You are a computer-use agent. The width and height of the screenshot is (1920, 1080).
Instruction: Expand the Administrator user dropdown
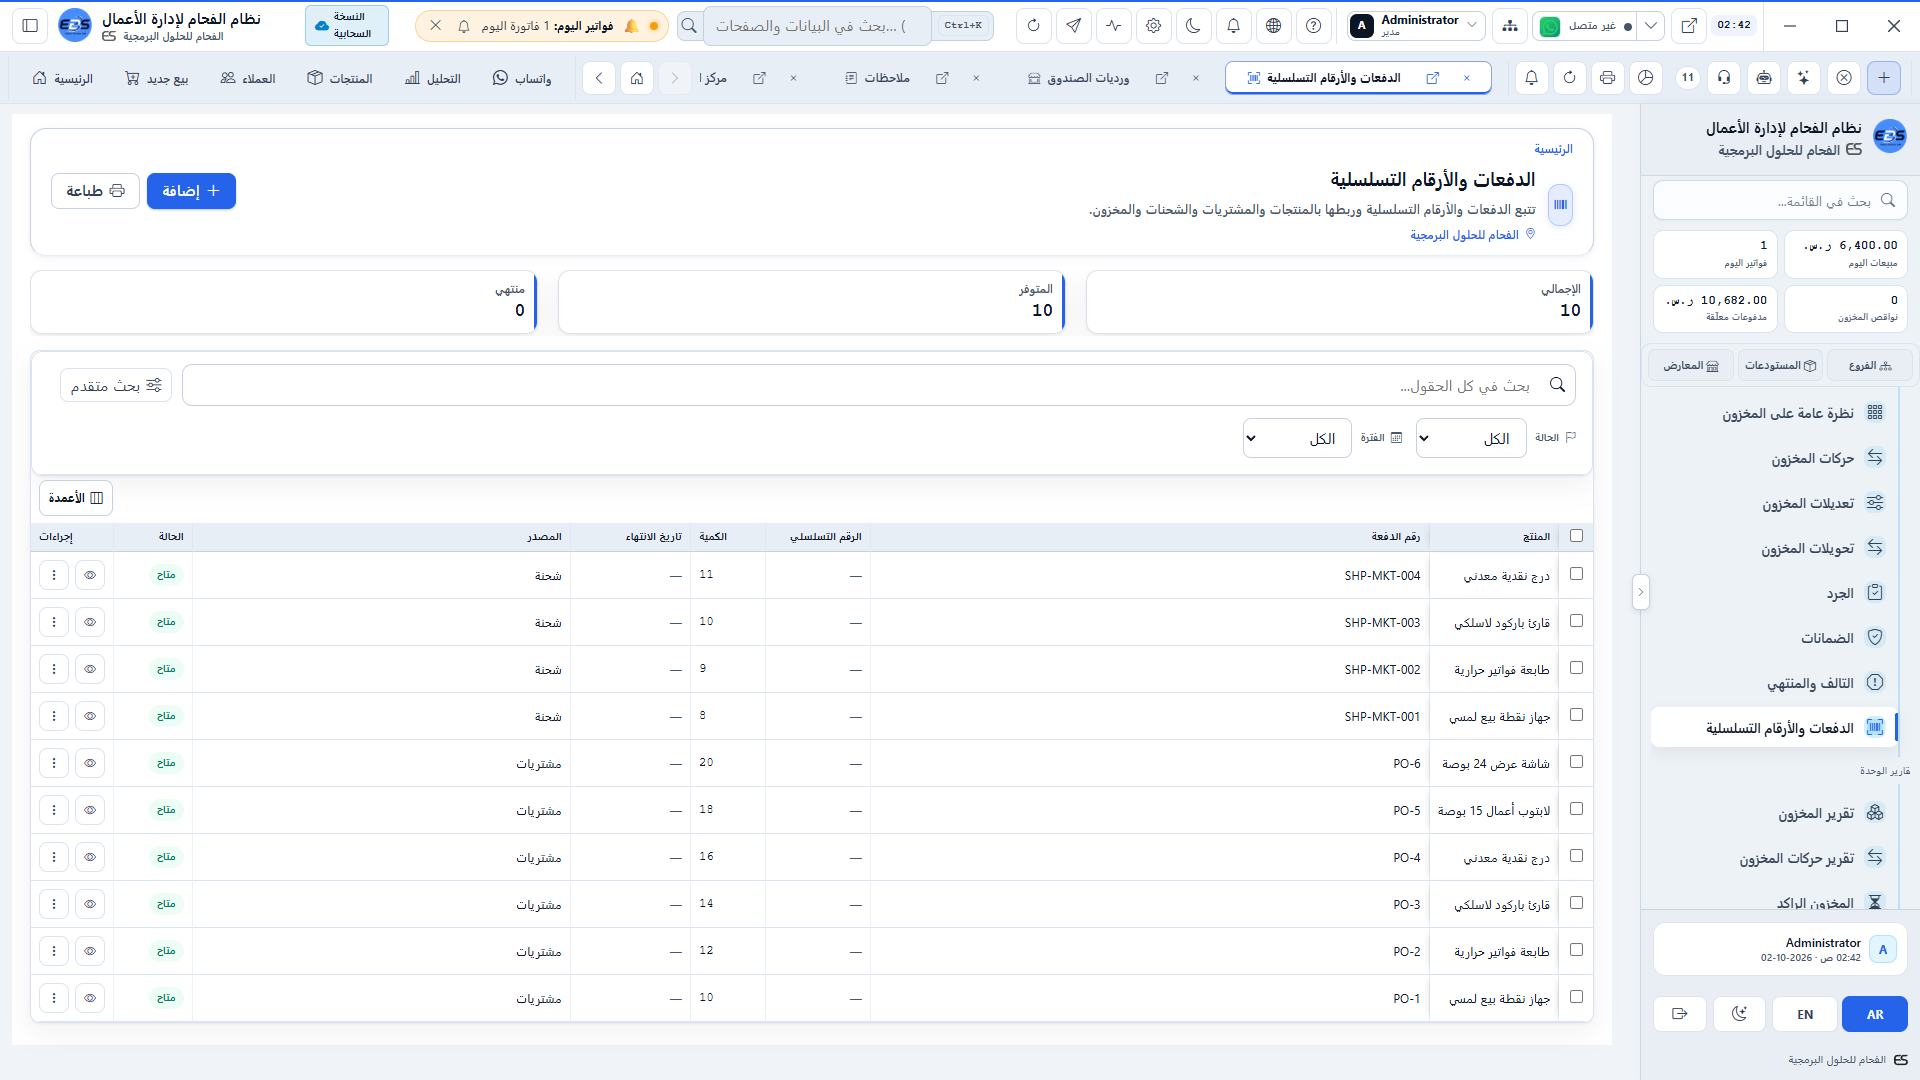click(x=1415, y=26)
